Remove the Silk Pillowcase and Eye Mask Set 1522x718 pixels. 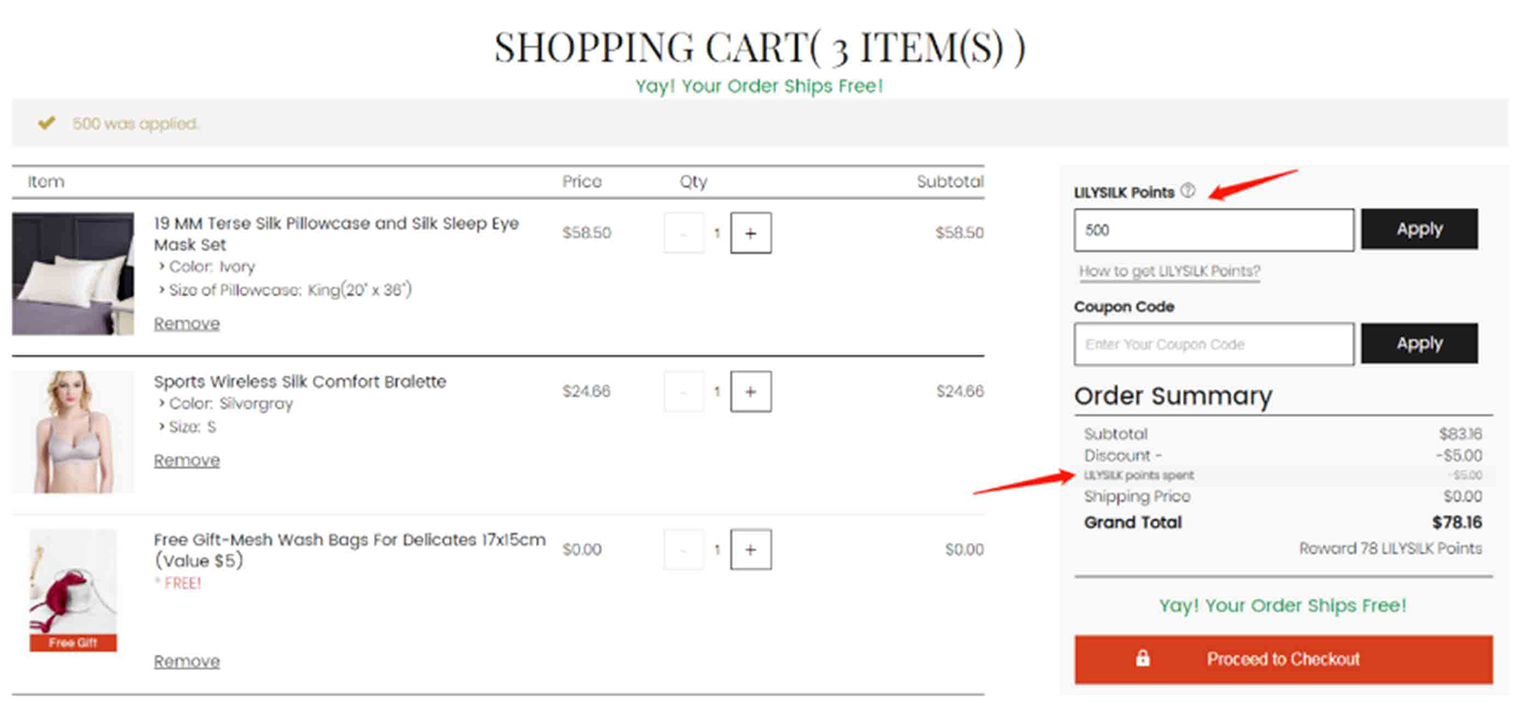(x=187, y=324)
